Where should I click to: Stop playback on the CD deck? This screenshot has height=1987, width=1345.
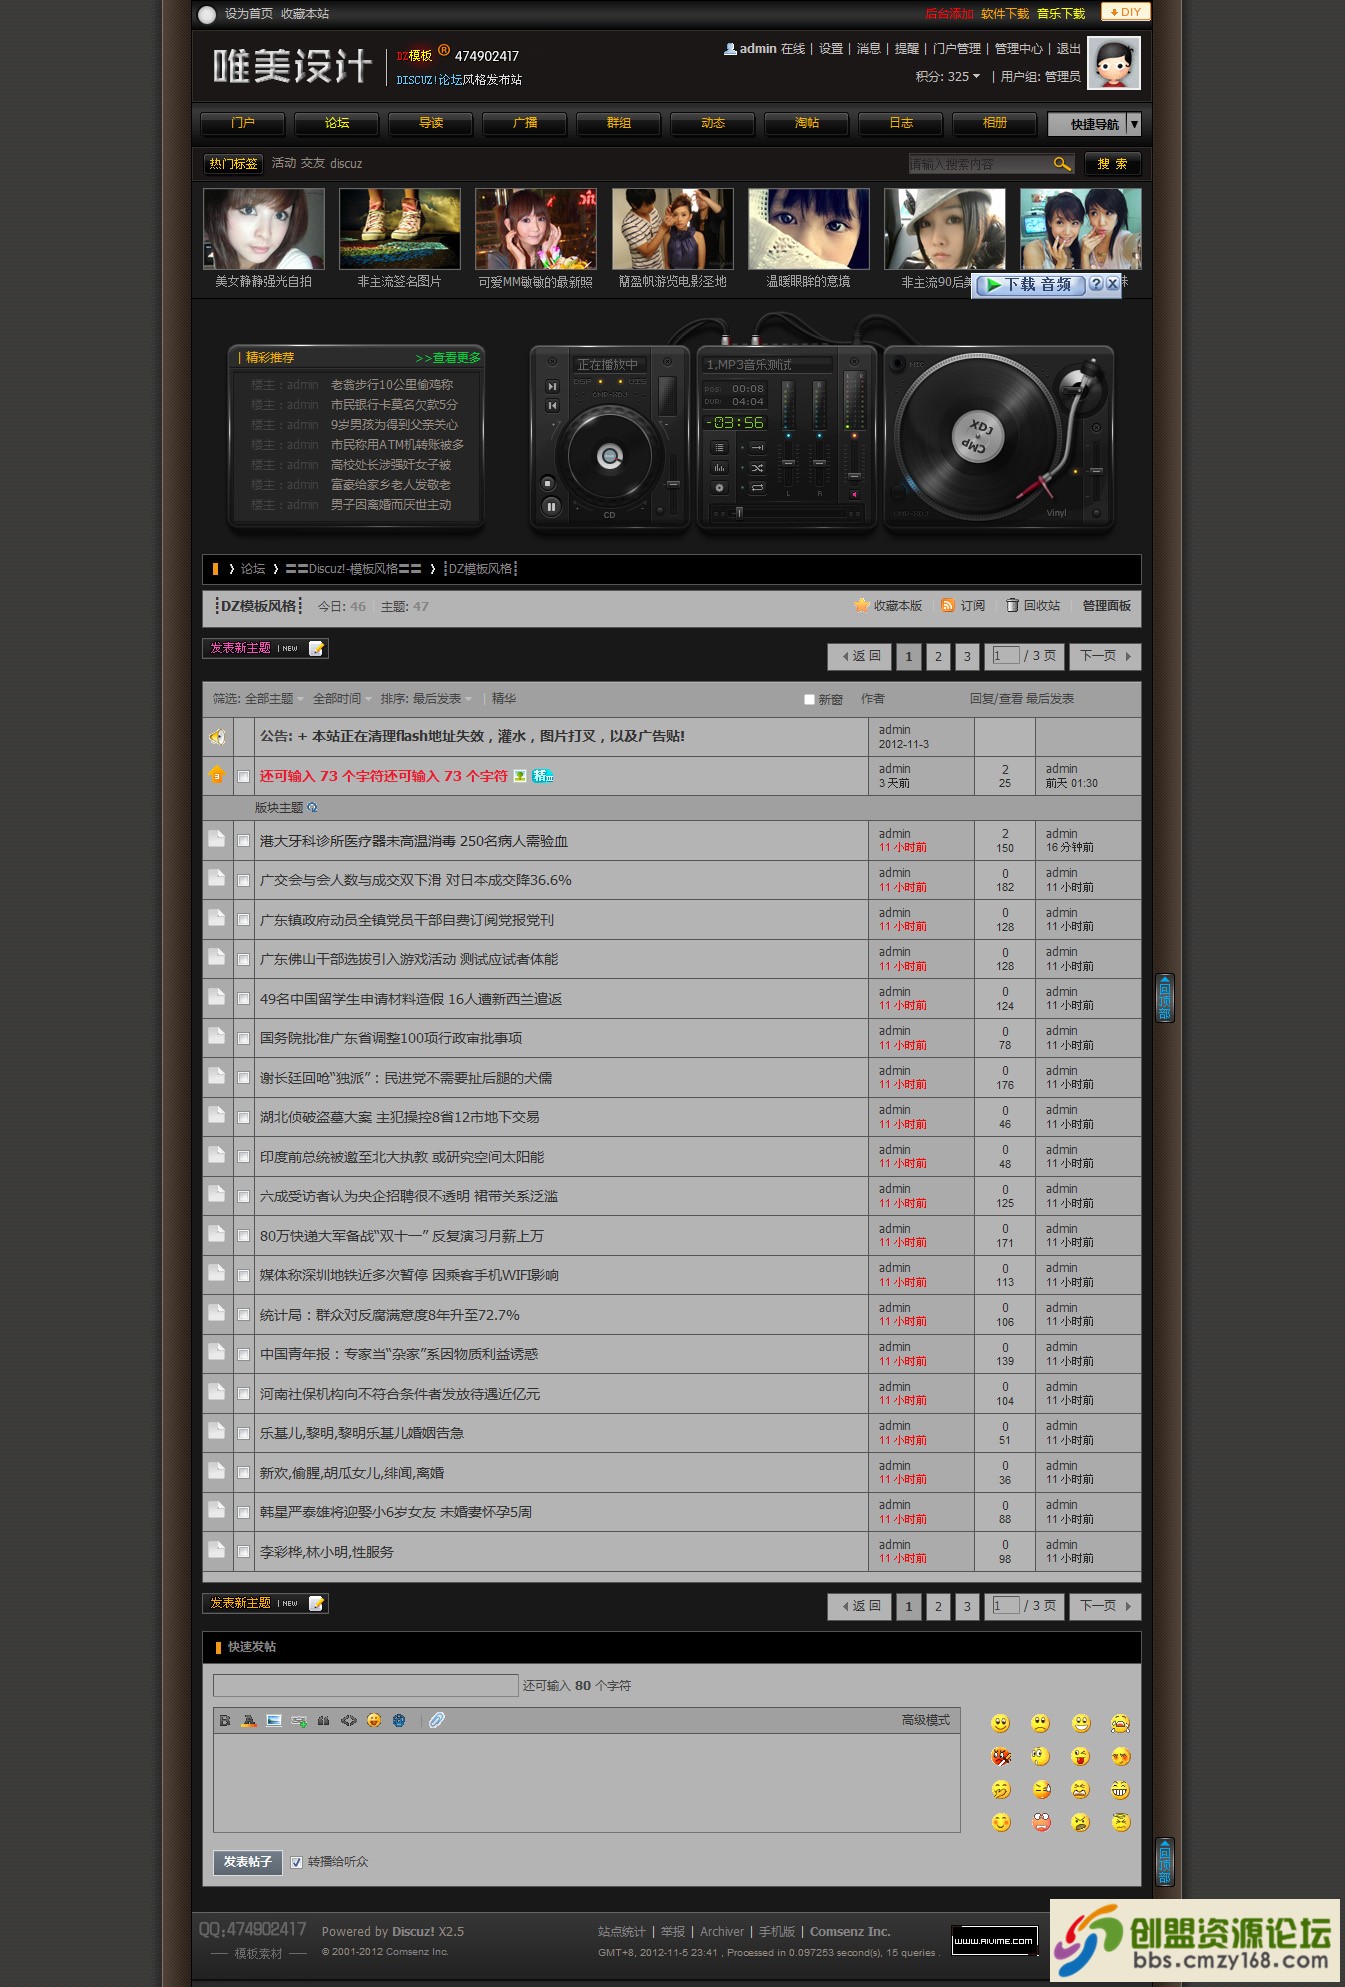coord(548,483)
